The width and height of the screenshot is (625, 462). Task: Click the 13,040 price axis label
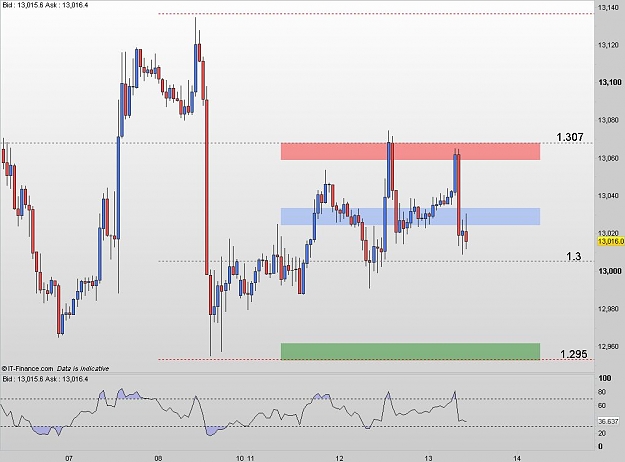click(608, 195)
